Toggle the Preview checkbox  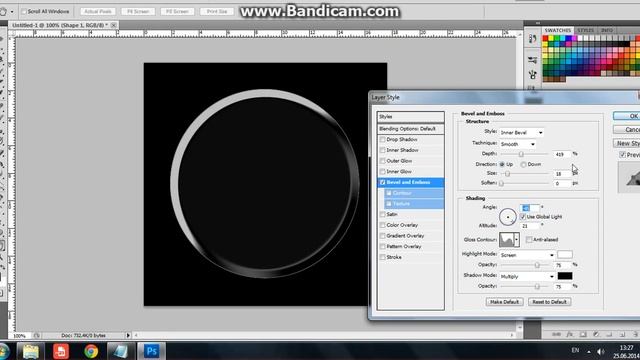[622, 155]
